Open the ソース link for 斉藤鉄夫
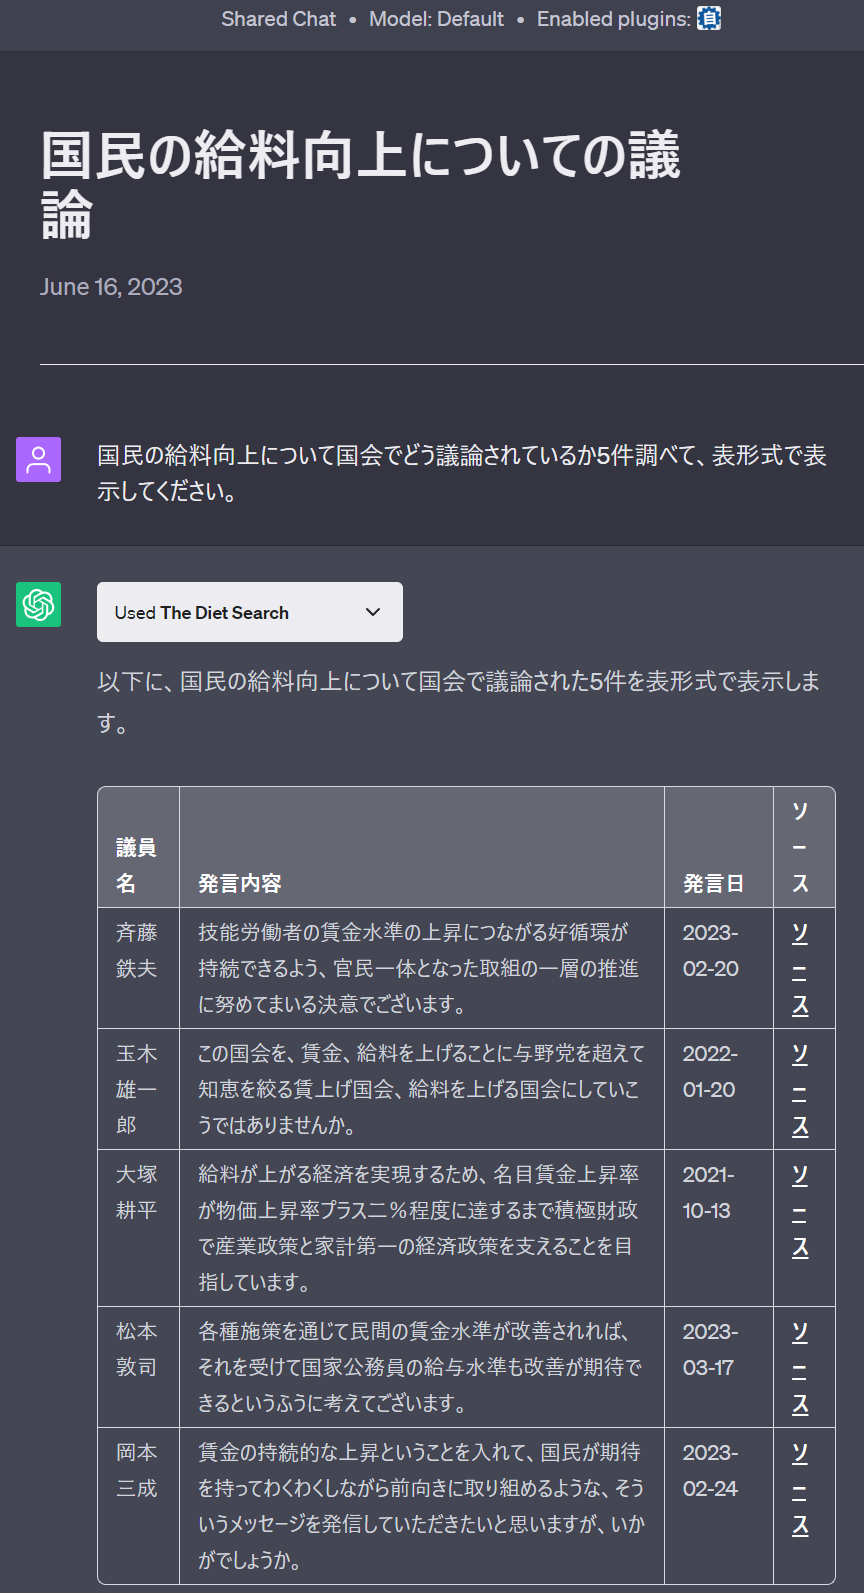Image resolution: width=864 pixels, height=1593 pixels. pyautogui.click(x=800, y=968)
